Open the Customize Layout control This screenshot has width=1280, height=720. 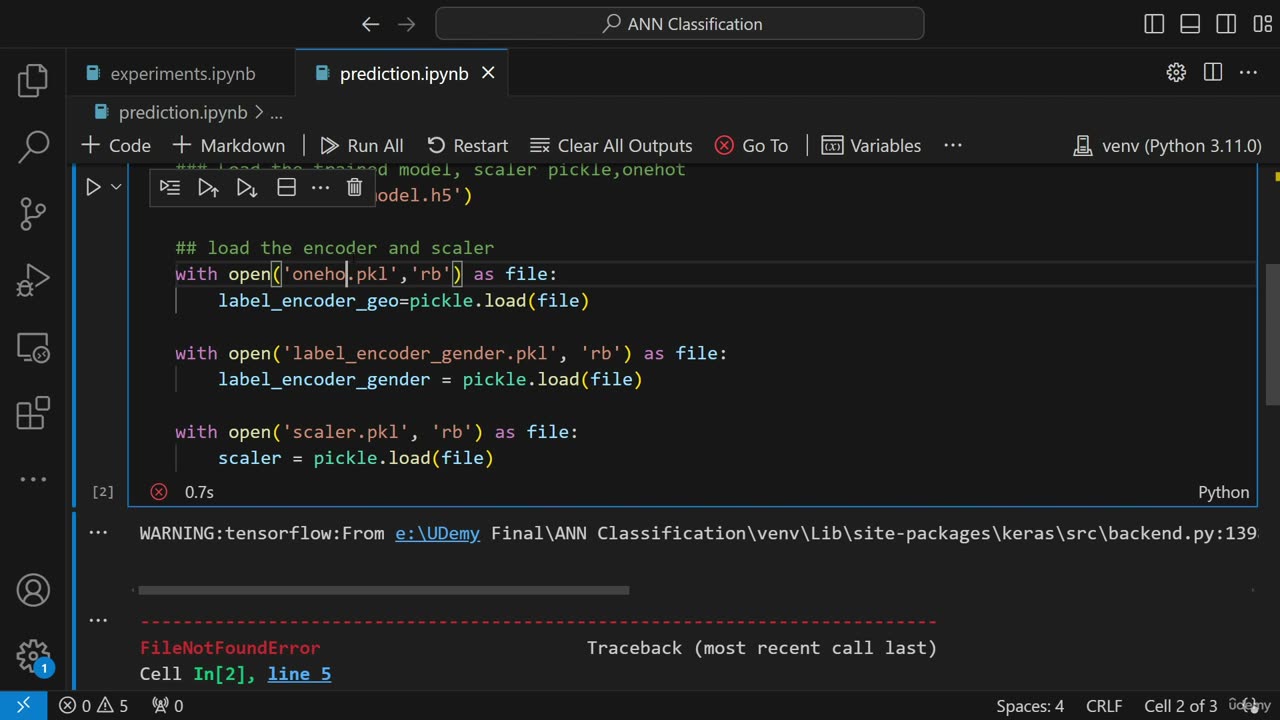click(x=1261, y=24)
